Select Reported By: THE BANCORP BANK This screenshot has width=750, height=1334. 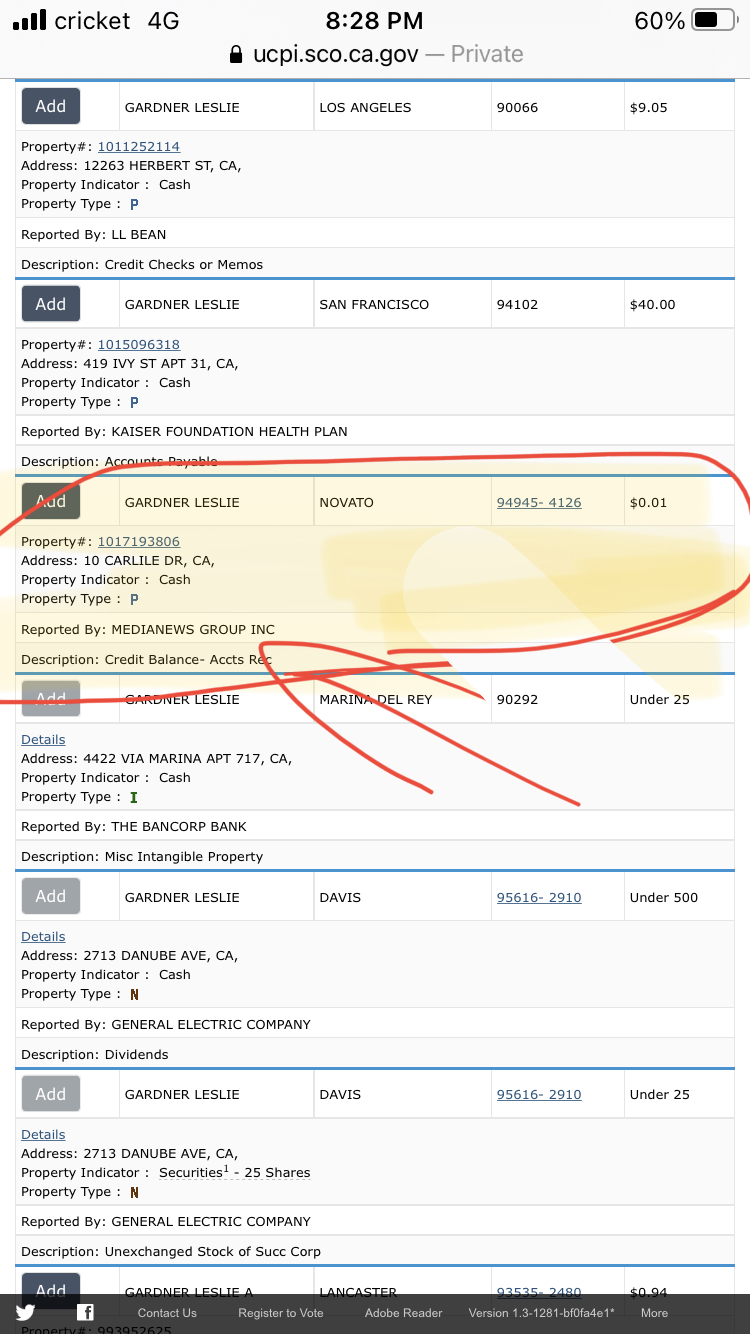point(134,827)
